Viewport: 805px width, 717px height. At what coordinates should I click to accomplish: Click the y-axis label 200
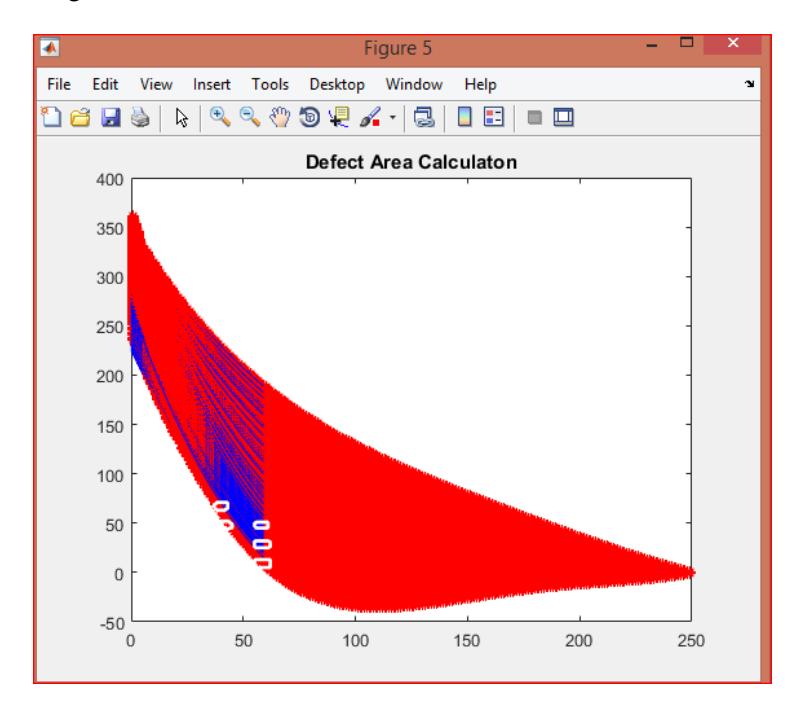point(109,377)
